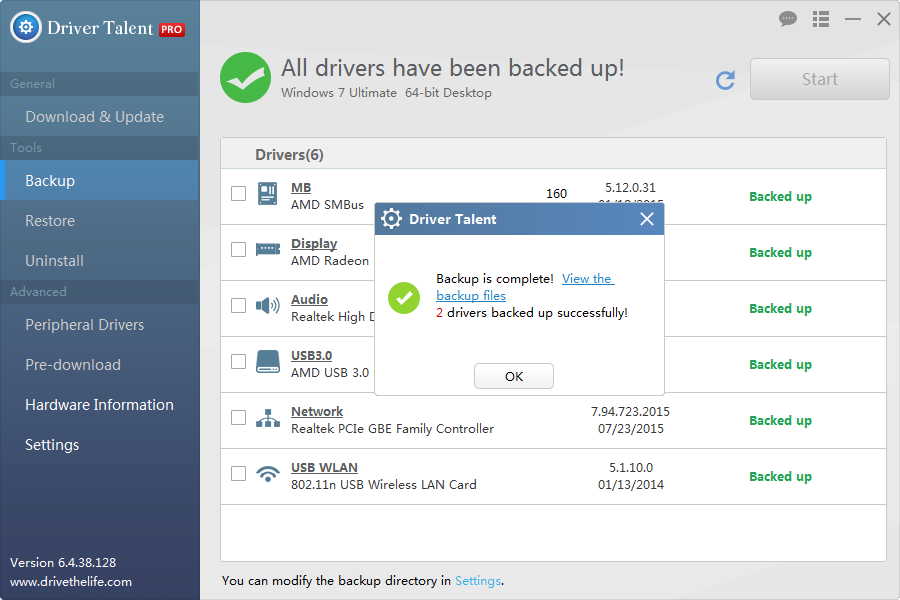The width and height of the screenshot is (900, 600).
Task: Click 'Realtek PCIe GBE Family Controller' text
Action: [393, 428]
